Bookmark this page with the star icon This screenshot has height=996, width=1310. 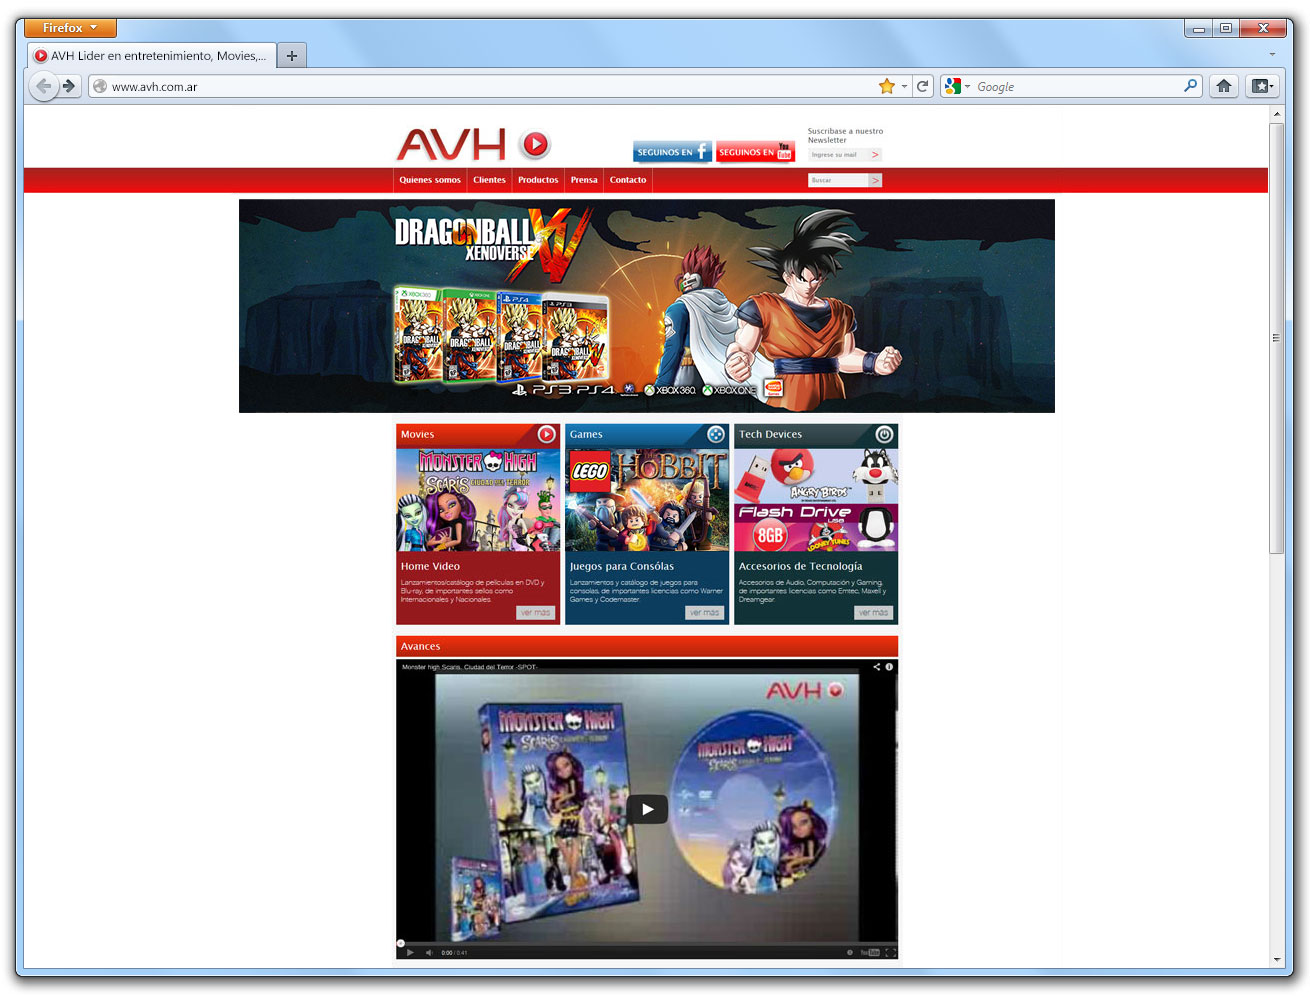(x=887, y=86)
